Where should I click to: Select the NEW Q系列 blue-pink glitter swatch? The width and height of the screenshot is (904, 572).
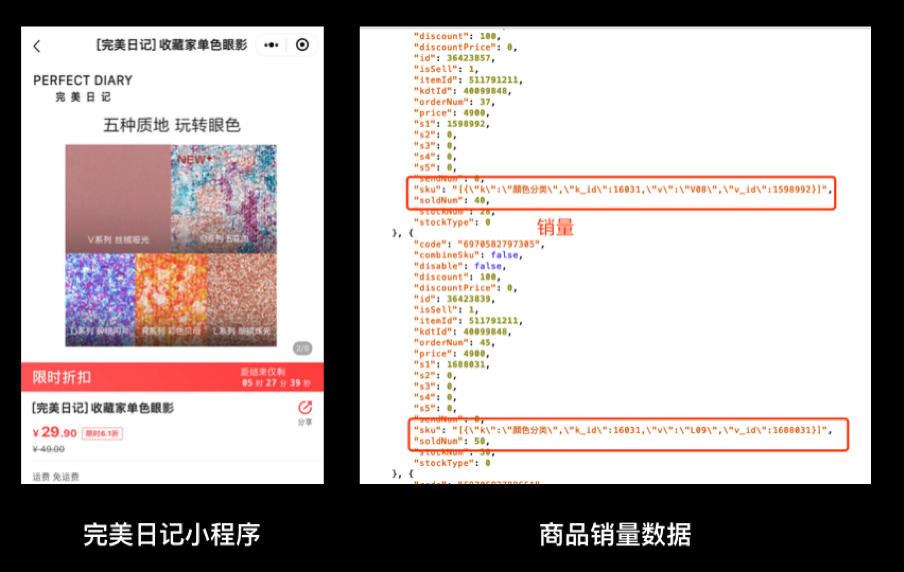click(224, 199)
